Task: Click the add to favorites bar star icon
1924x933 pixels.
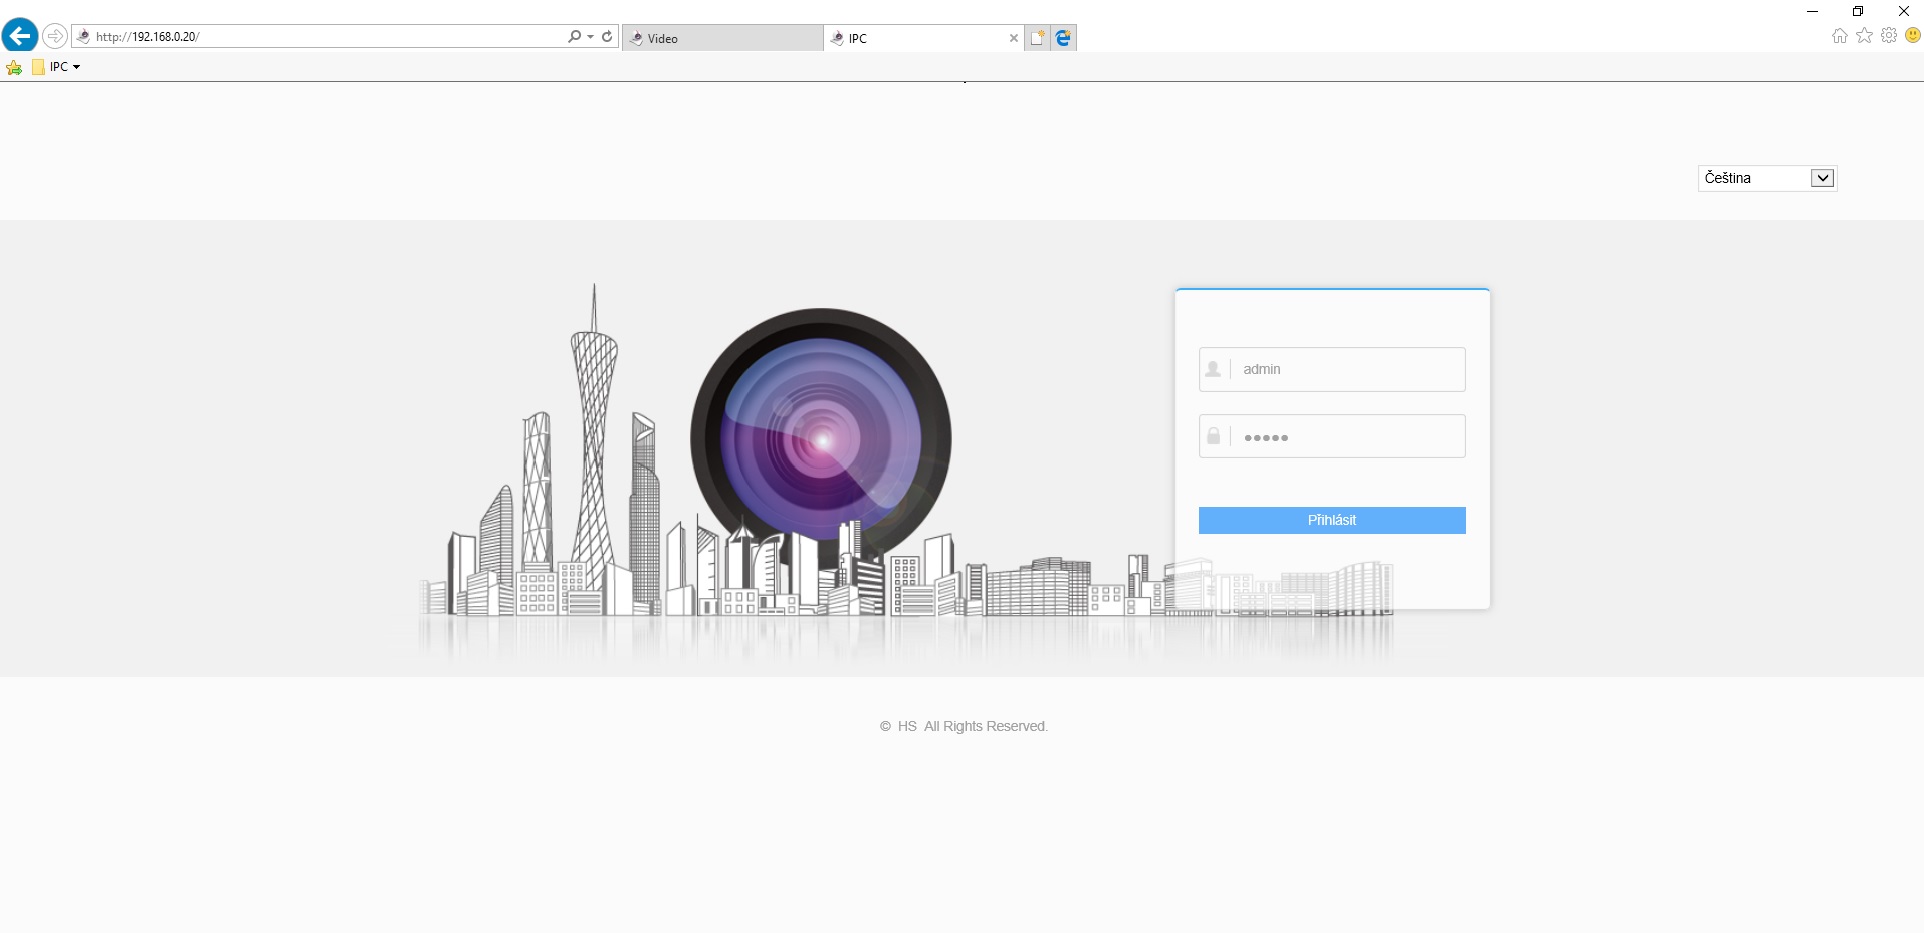Action: pyautogui.click(x=14, y=67)
